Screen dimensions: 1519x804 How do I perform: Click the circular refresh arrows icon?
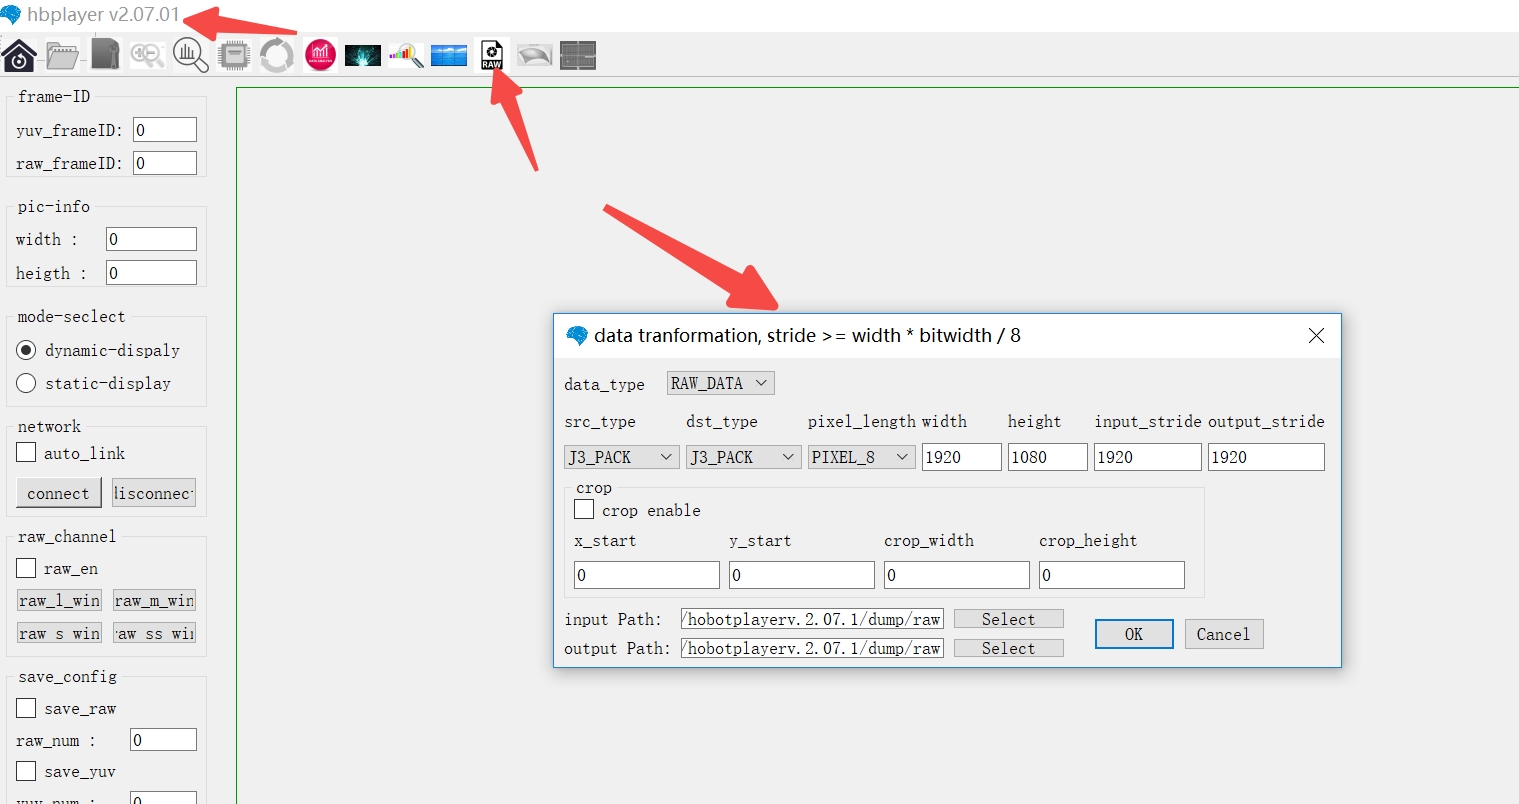click(277, 55)
